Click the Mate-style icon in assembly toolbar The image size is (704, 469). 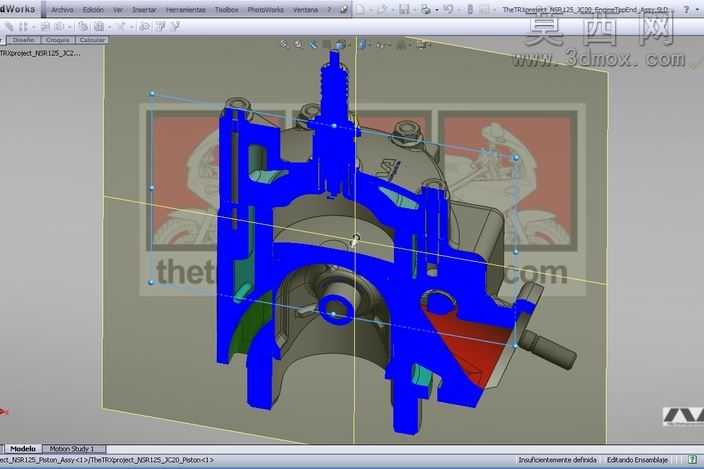(x=83, y=27)
